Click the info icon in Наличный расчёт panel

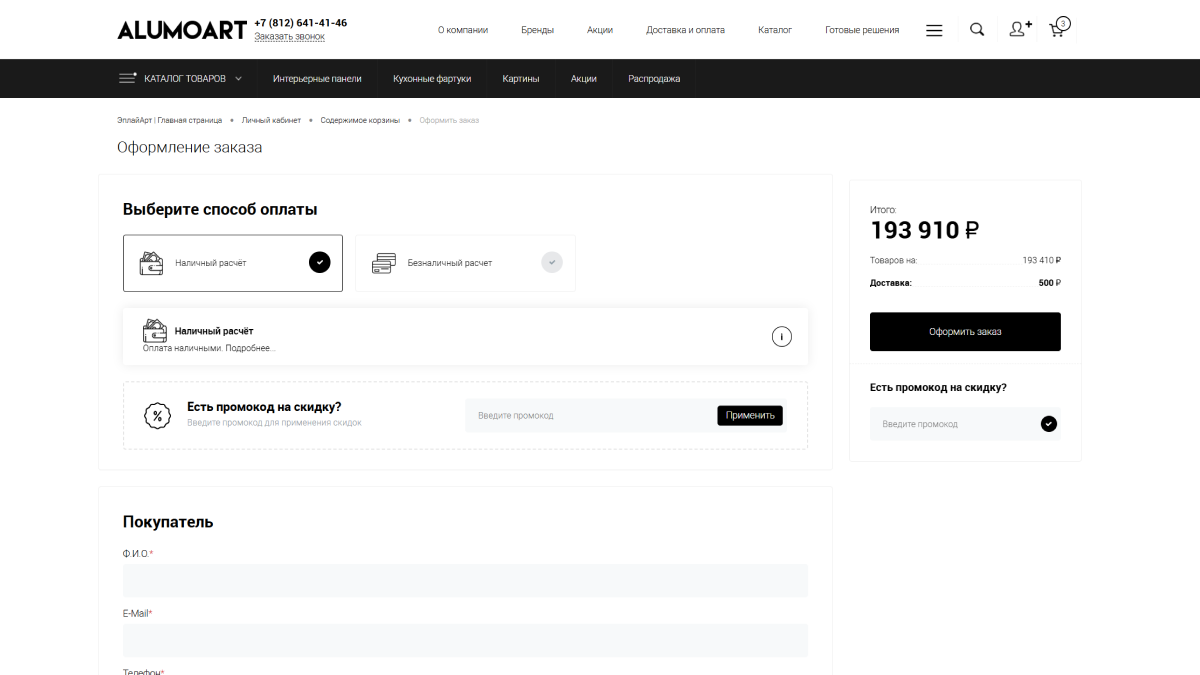point(781,337)
